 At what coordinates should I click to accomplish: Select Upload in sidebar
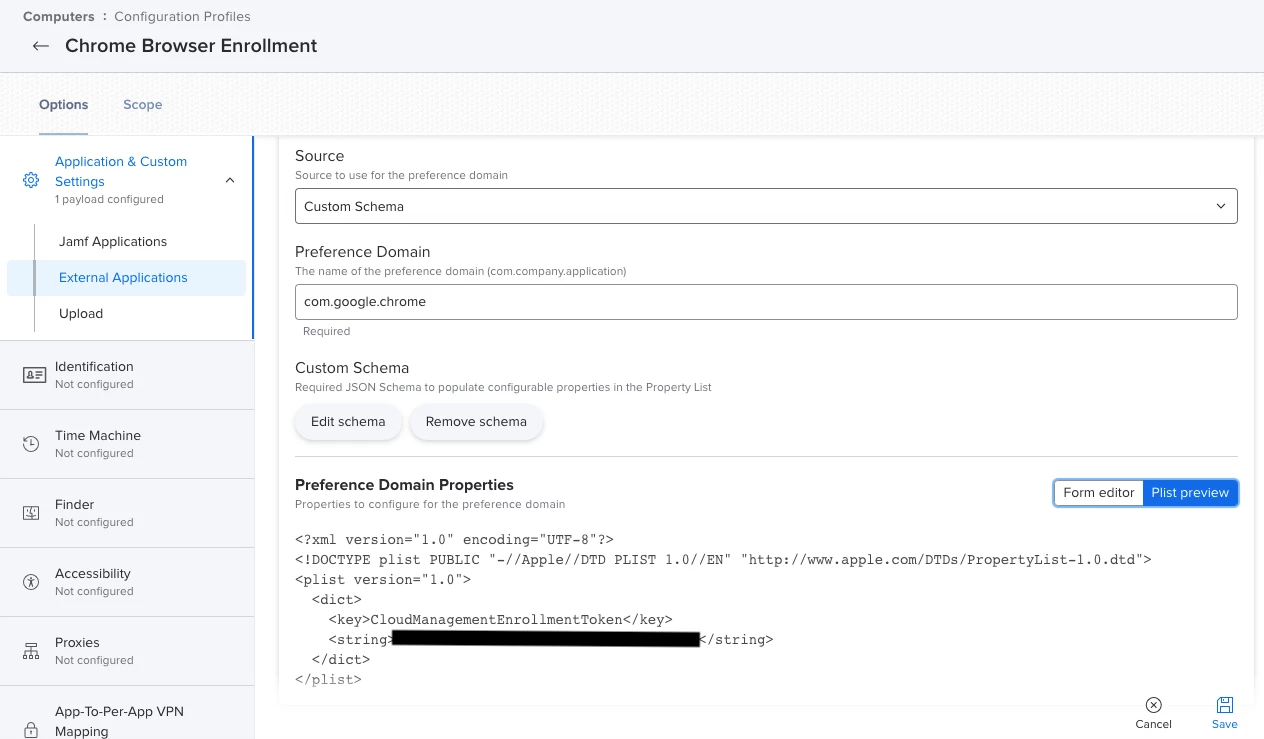[x=81, y=313]
